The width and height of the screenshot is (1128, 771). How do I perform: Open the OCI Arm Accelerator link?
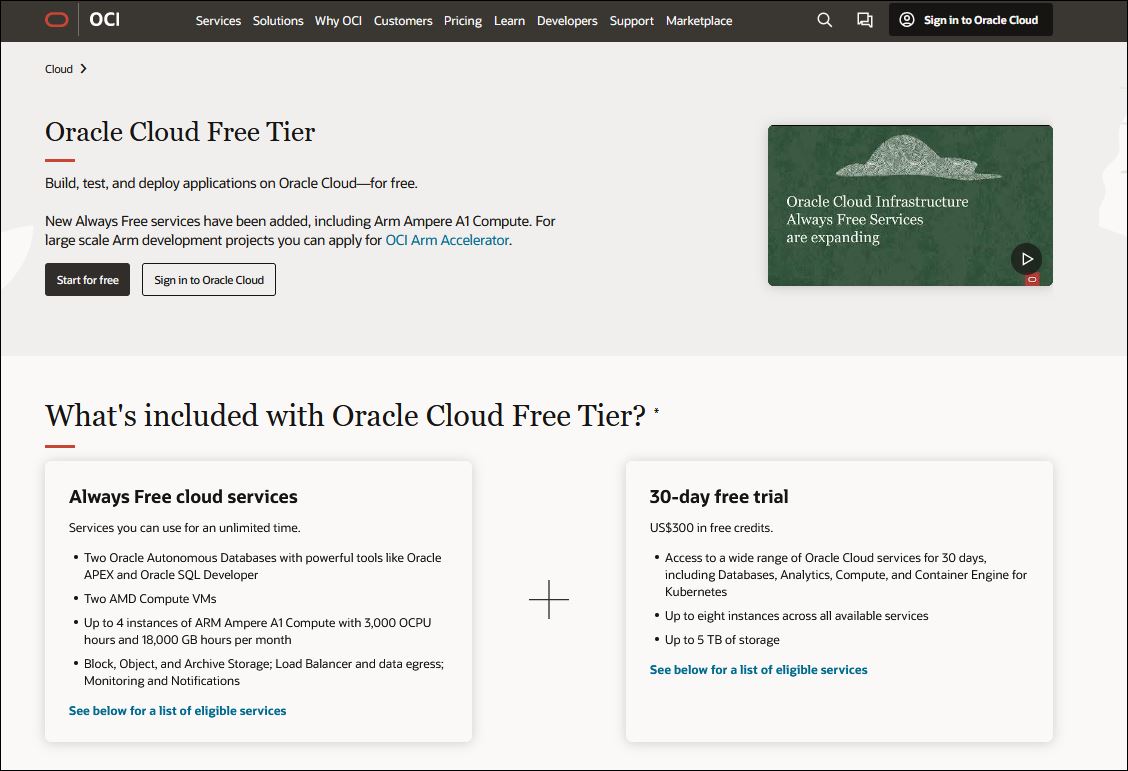tap(446, 240)
